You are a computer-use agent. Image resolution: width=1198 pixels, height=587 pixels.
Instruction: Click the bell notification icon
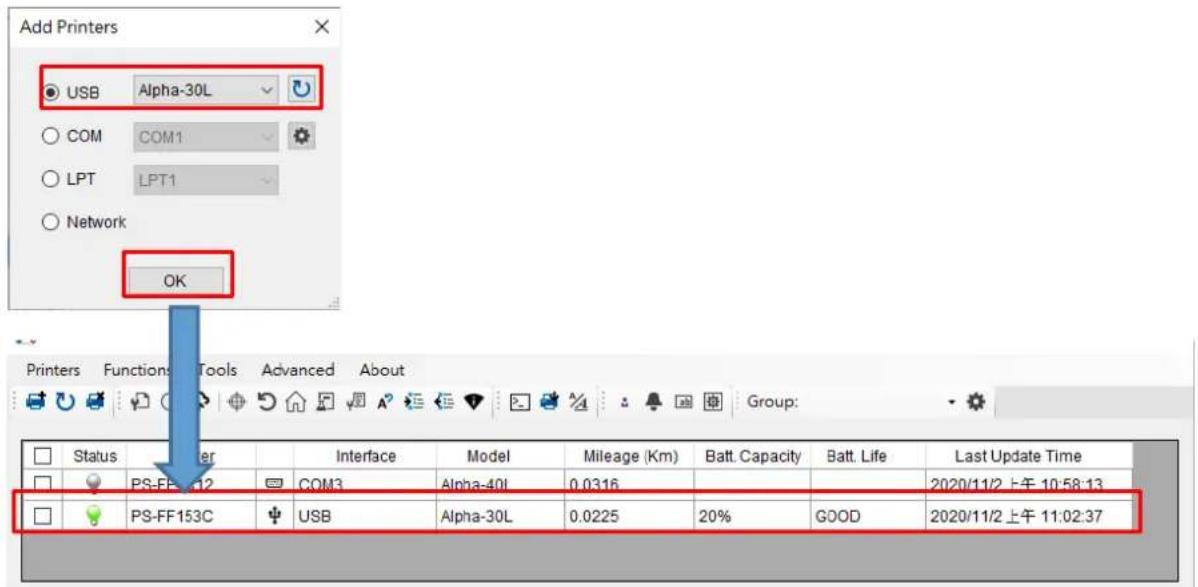[654, 401]
